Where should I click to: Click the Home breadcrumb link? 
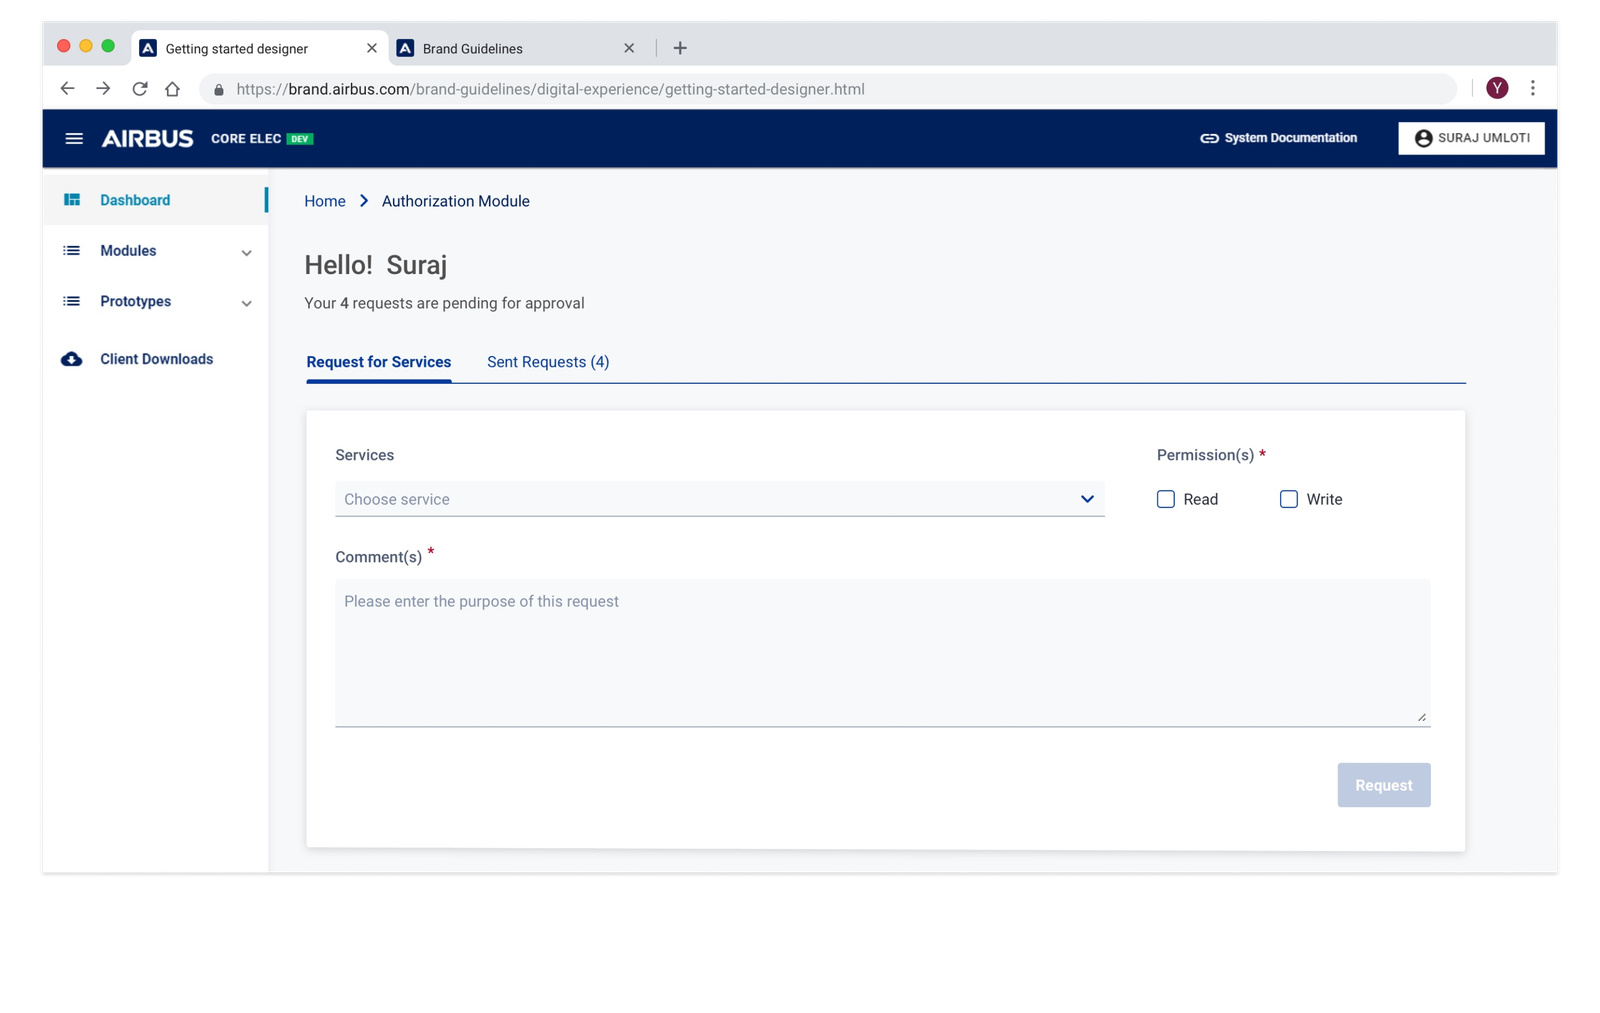point(325,201)
